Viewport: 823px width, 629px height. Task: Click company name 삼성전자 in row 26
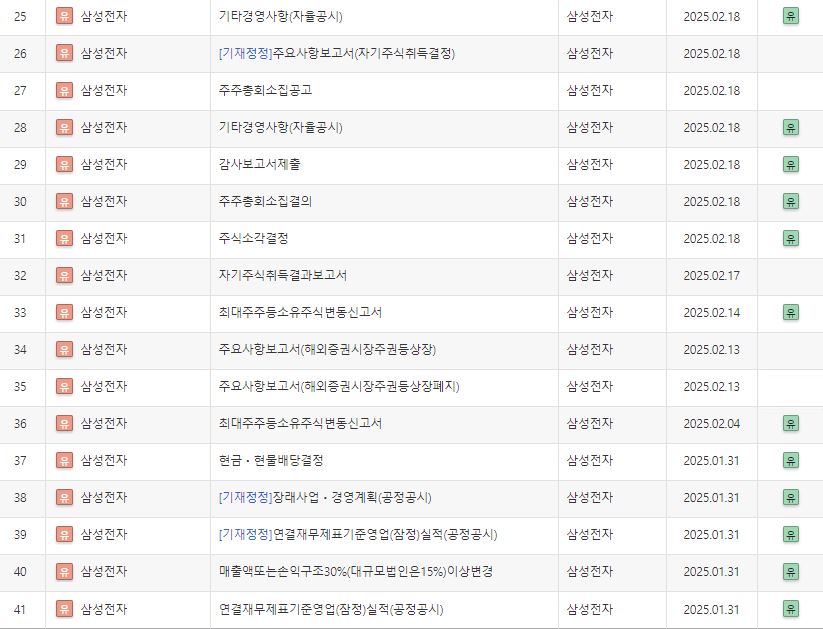104,54
